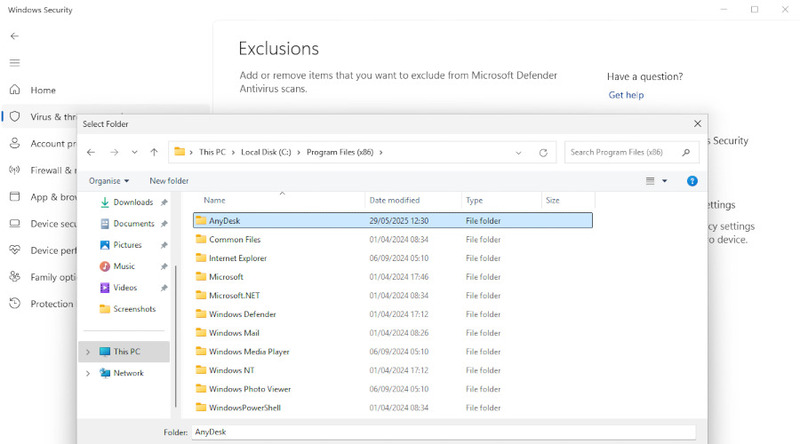Open recent locations dropdown arrow
The height and width of the screenshot is (444, 800).
[x=134, y=152]
